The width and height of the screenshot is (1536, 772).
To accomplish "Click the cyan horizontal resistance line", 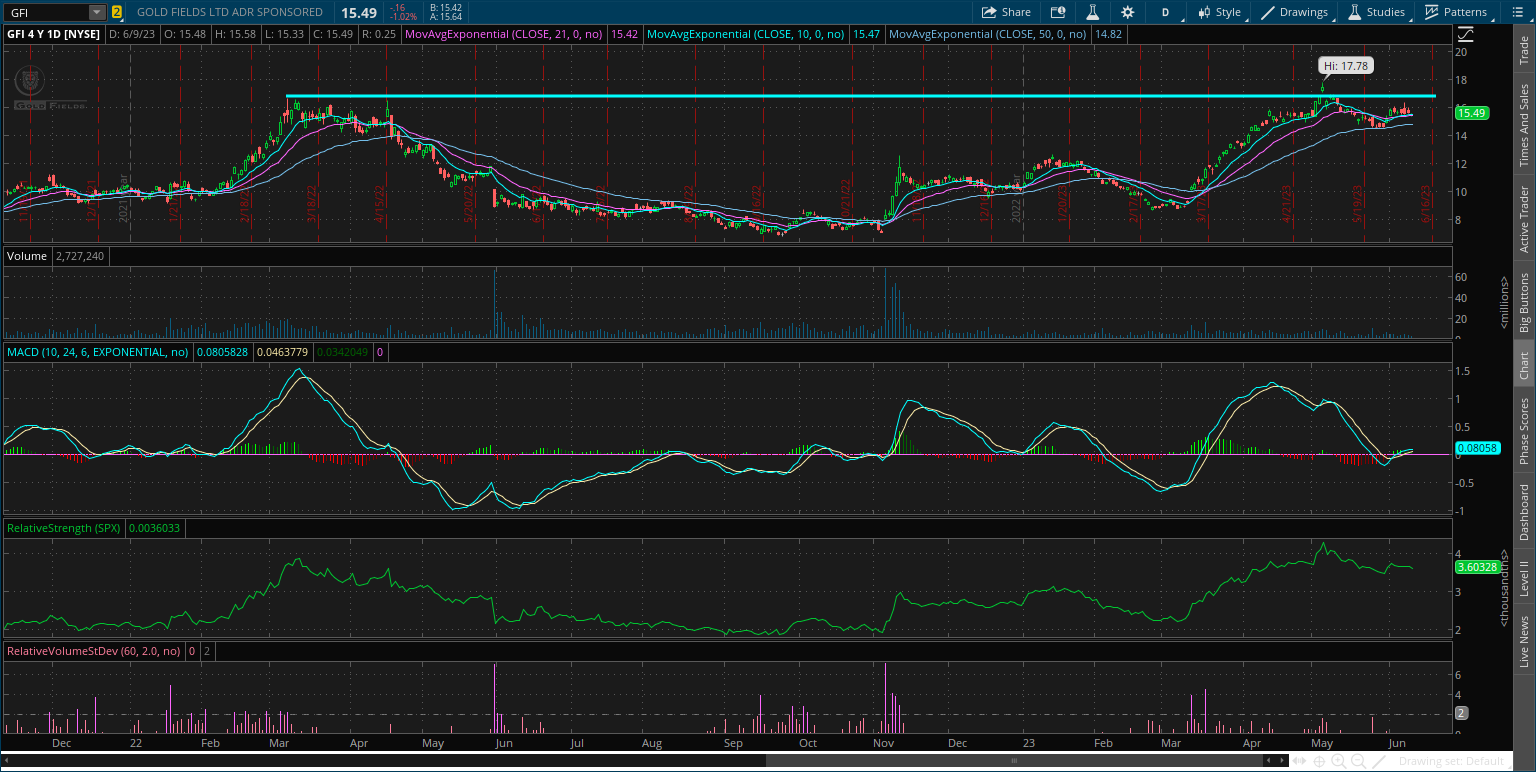I will 860,96.
